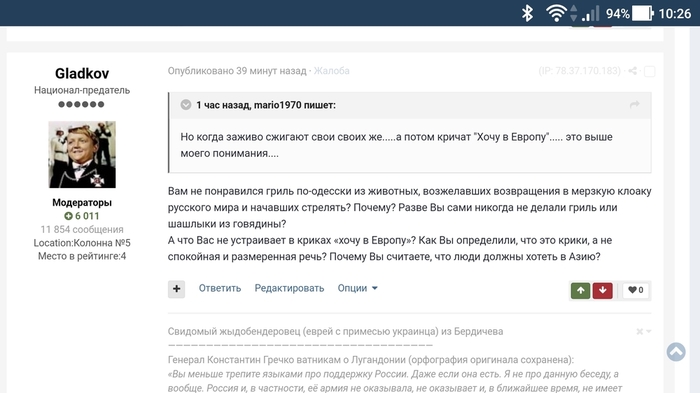This screenshot has height=393, width=700.
Task: Tap the Wi-Fi signal icon
Action: pos(556,13)
